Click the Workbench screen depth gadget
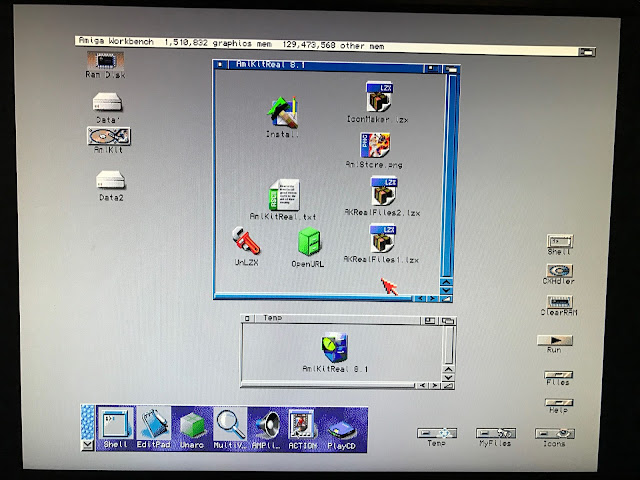640x480 pixels. pos(587,52)
